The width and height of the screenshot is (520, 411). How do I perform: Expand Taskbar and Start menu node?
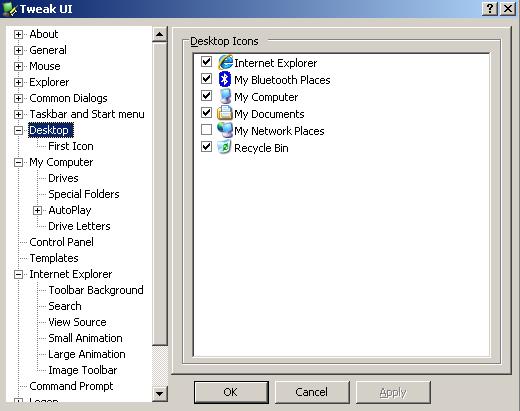pos(18,114)
